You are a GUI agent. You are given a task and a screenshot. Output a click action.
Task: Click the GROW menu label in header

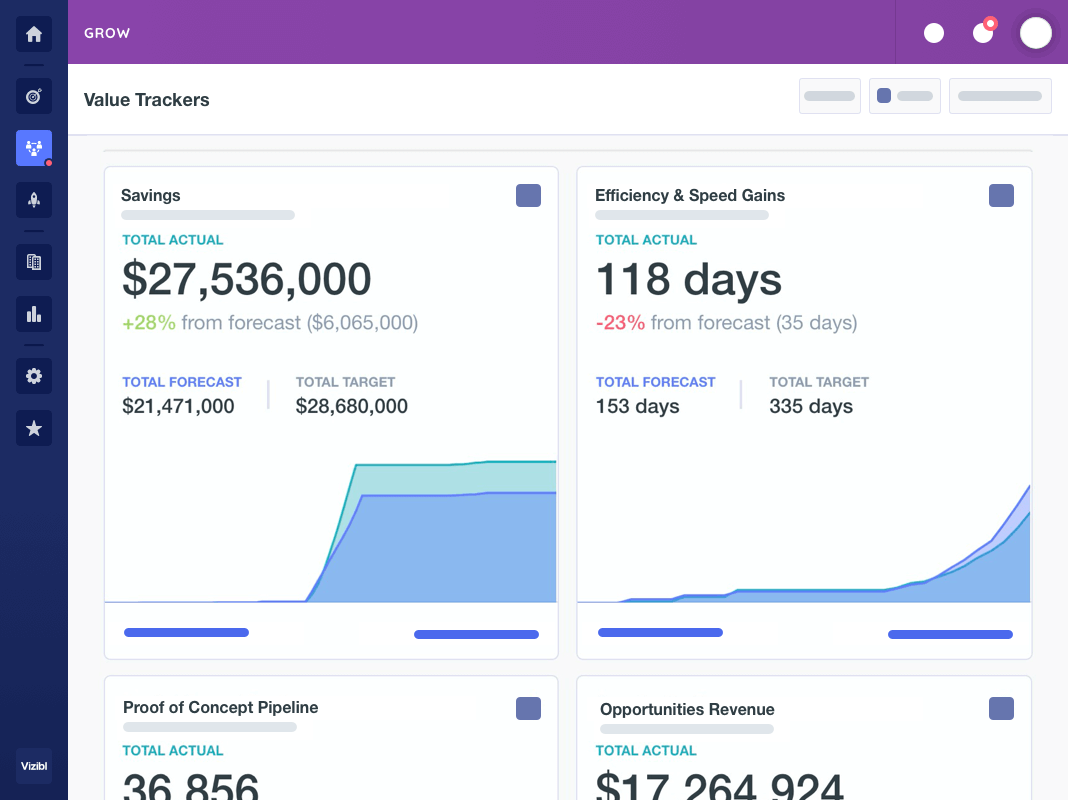coord(107,32)
